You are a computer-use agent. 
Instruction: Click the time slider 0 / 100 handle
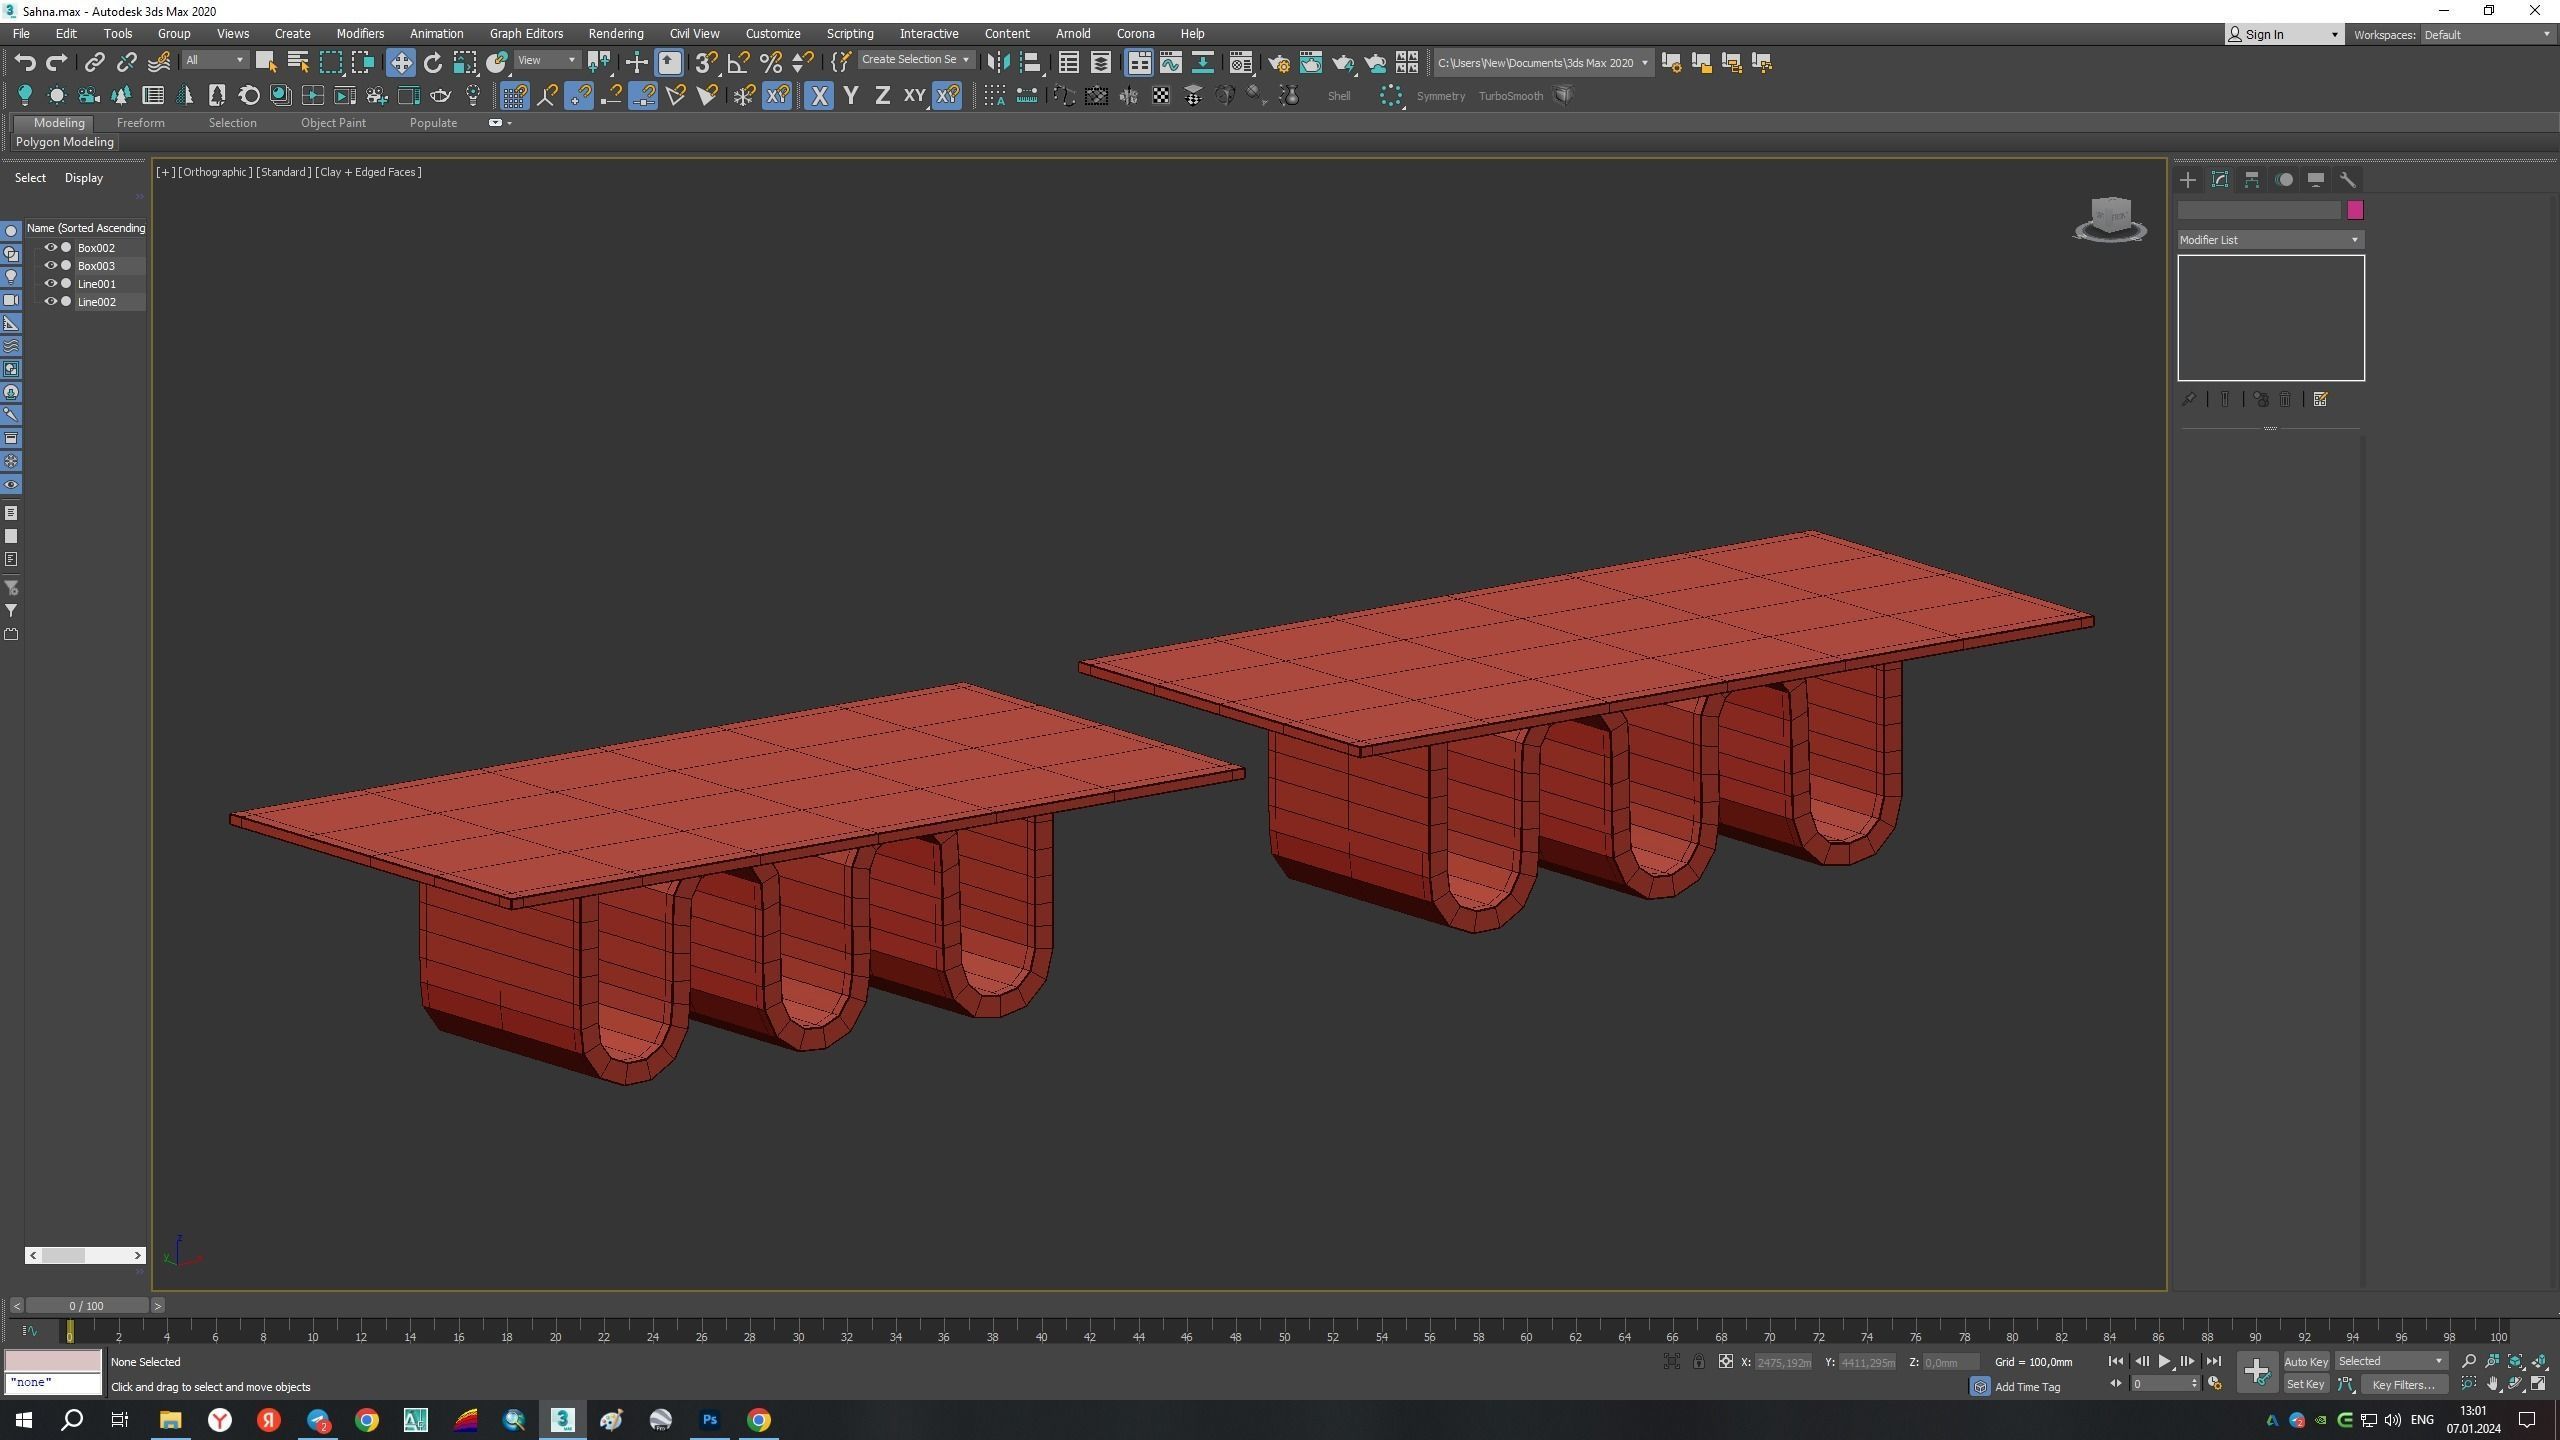coord(87,1306)
